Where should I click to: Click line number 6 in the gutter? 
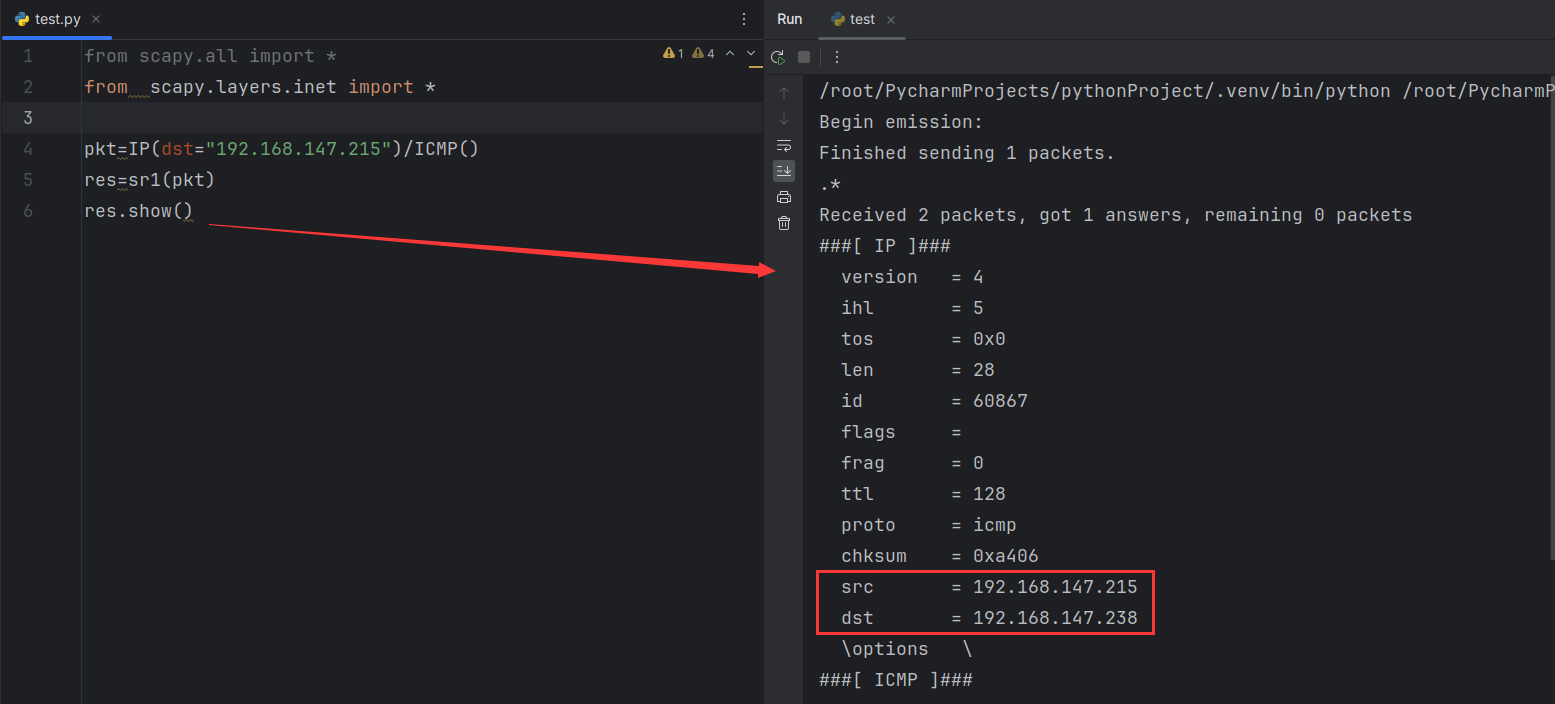(x=28, y=211)
